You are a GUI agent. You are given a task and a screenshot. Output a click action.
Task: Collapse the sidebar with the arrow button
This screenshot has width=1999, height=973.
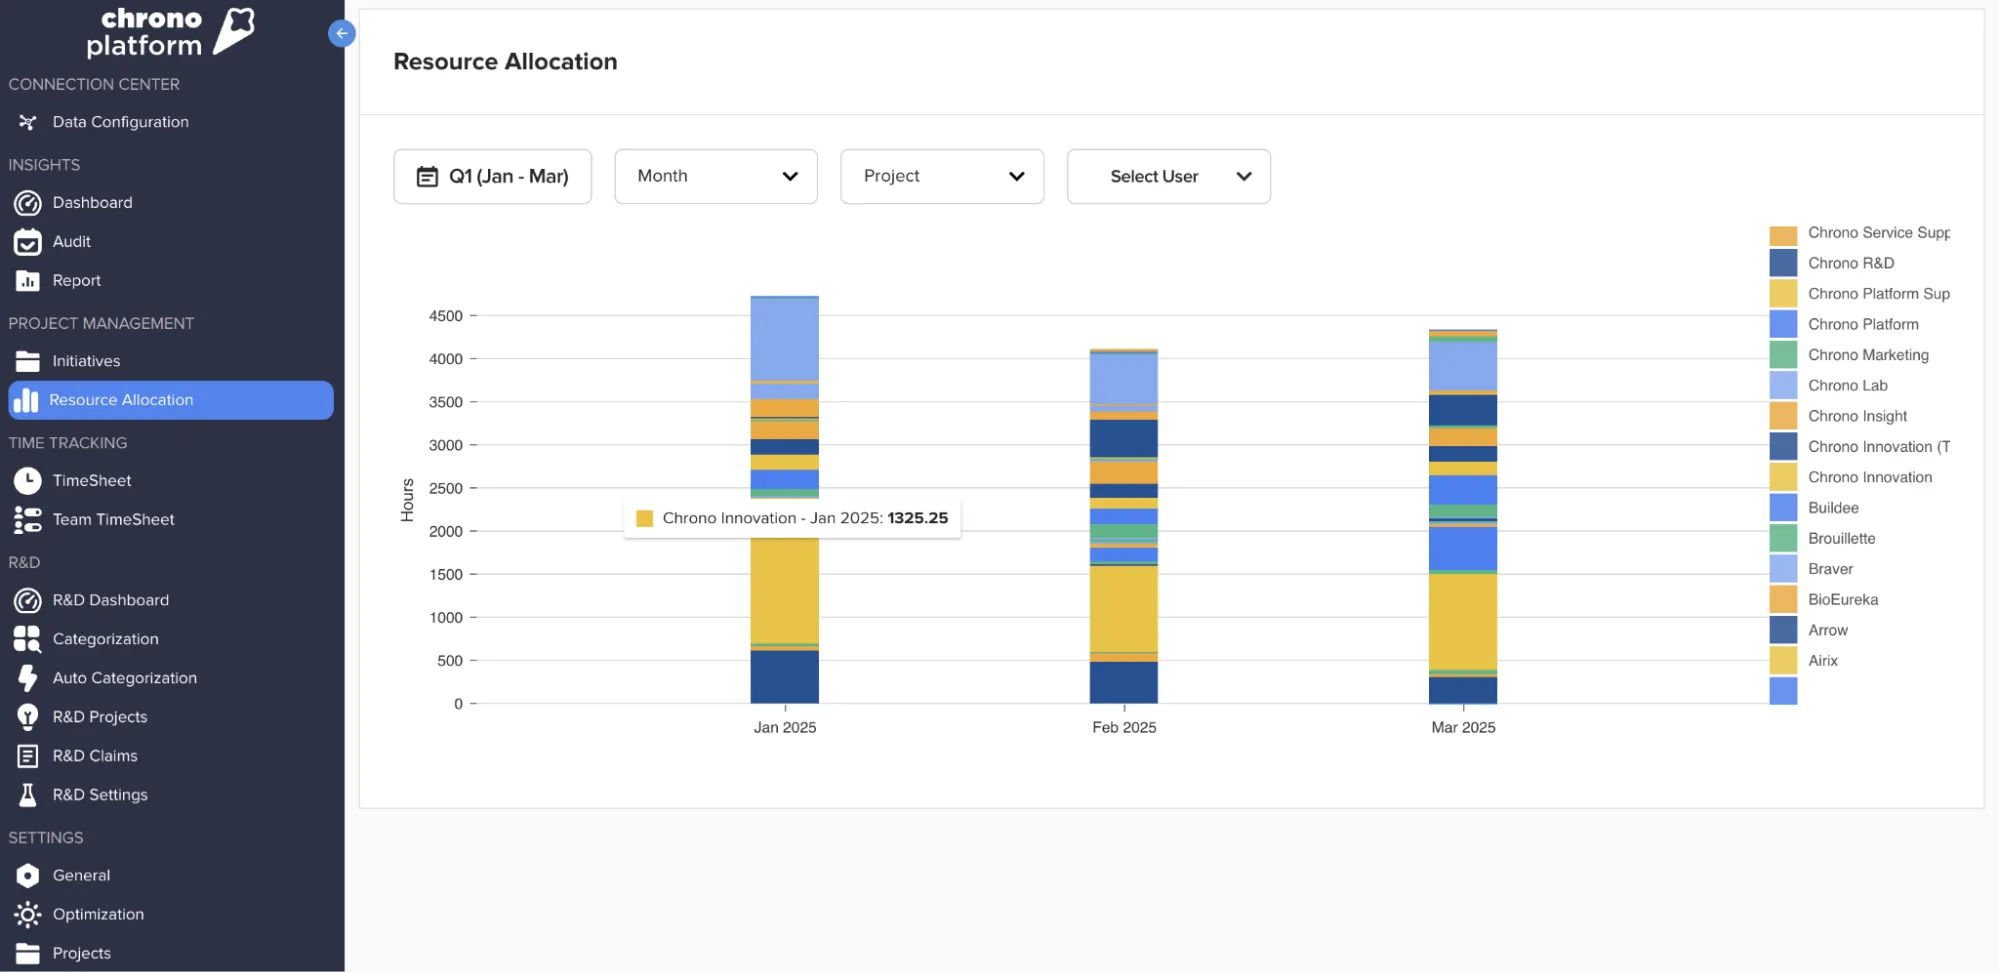342,33
